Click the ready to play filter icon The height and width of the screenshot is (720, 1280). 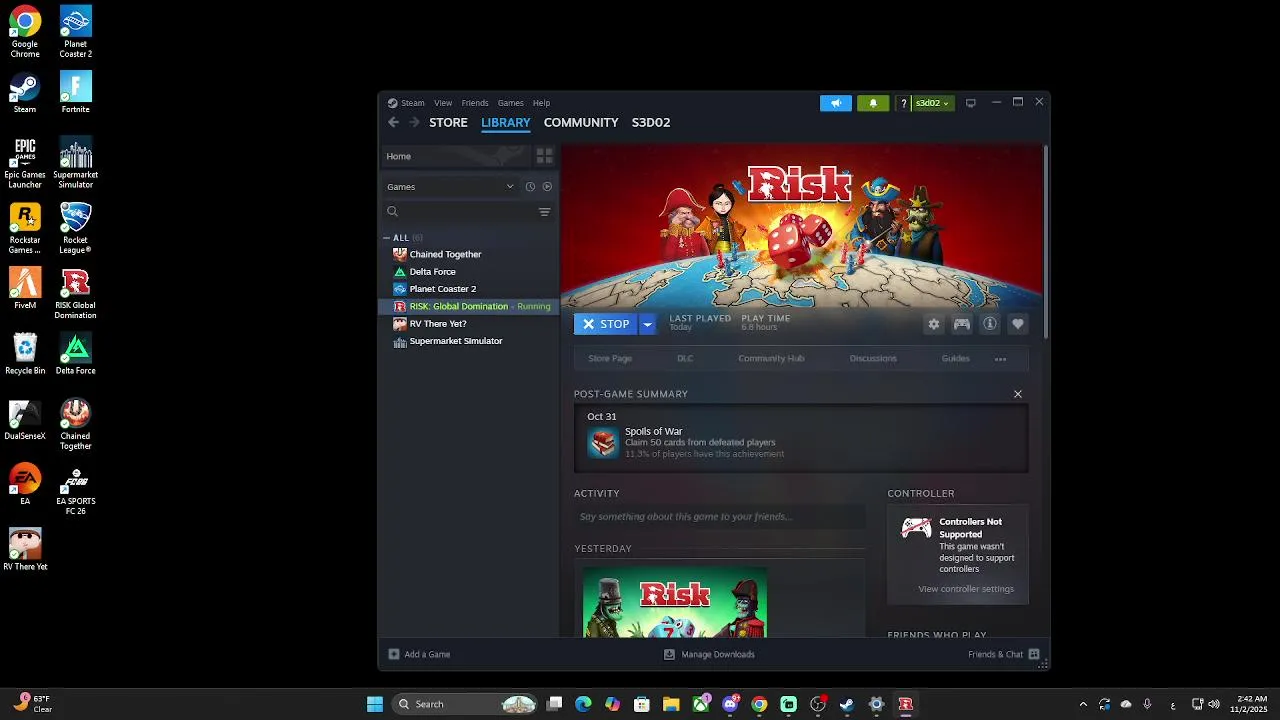click(x=547, y=187)
